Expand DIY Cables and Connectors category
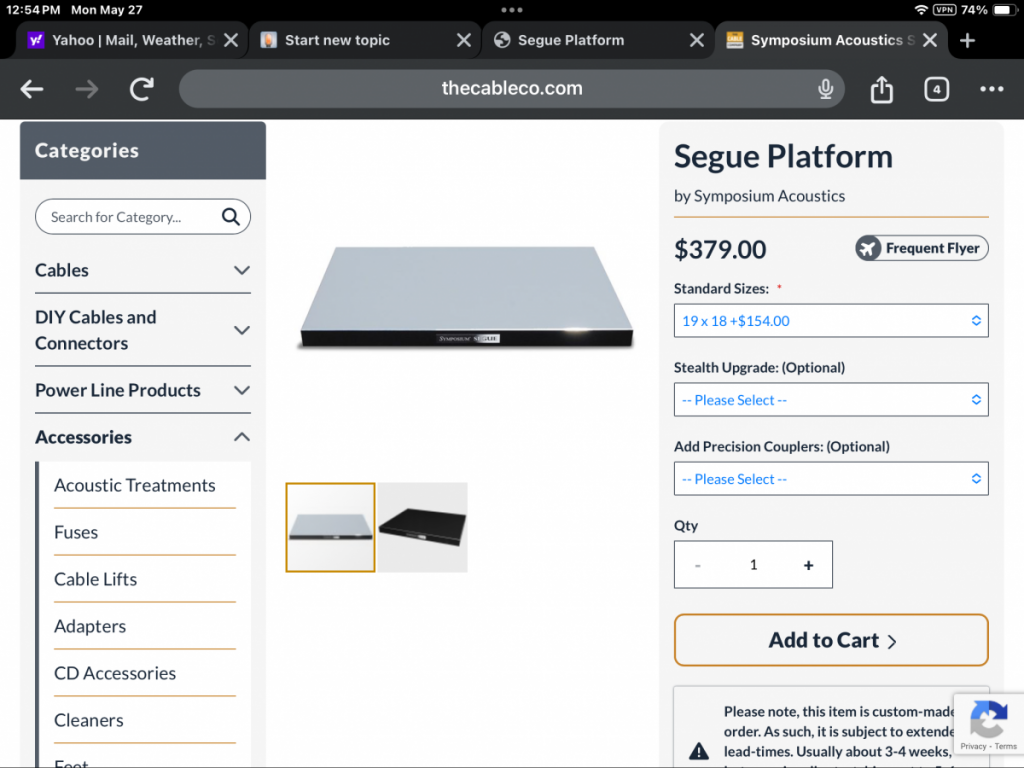This screenshot has height=768, width=1024. click(142, 330)
